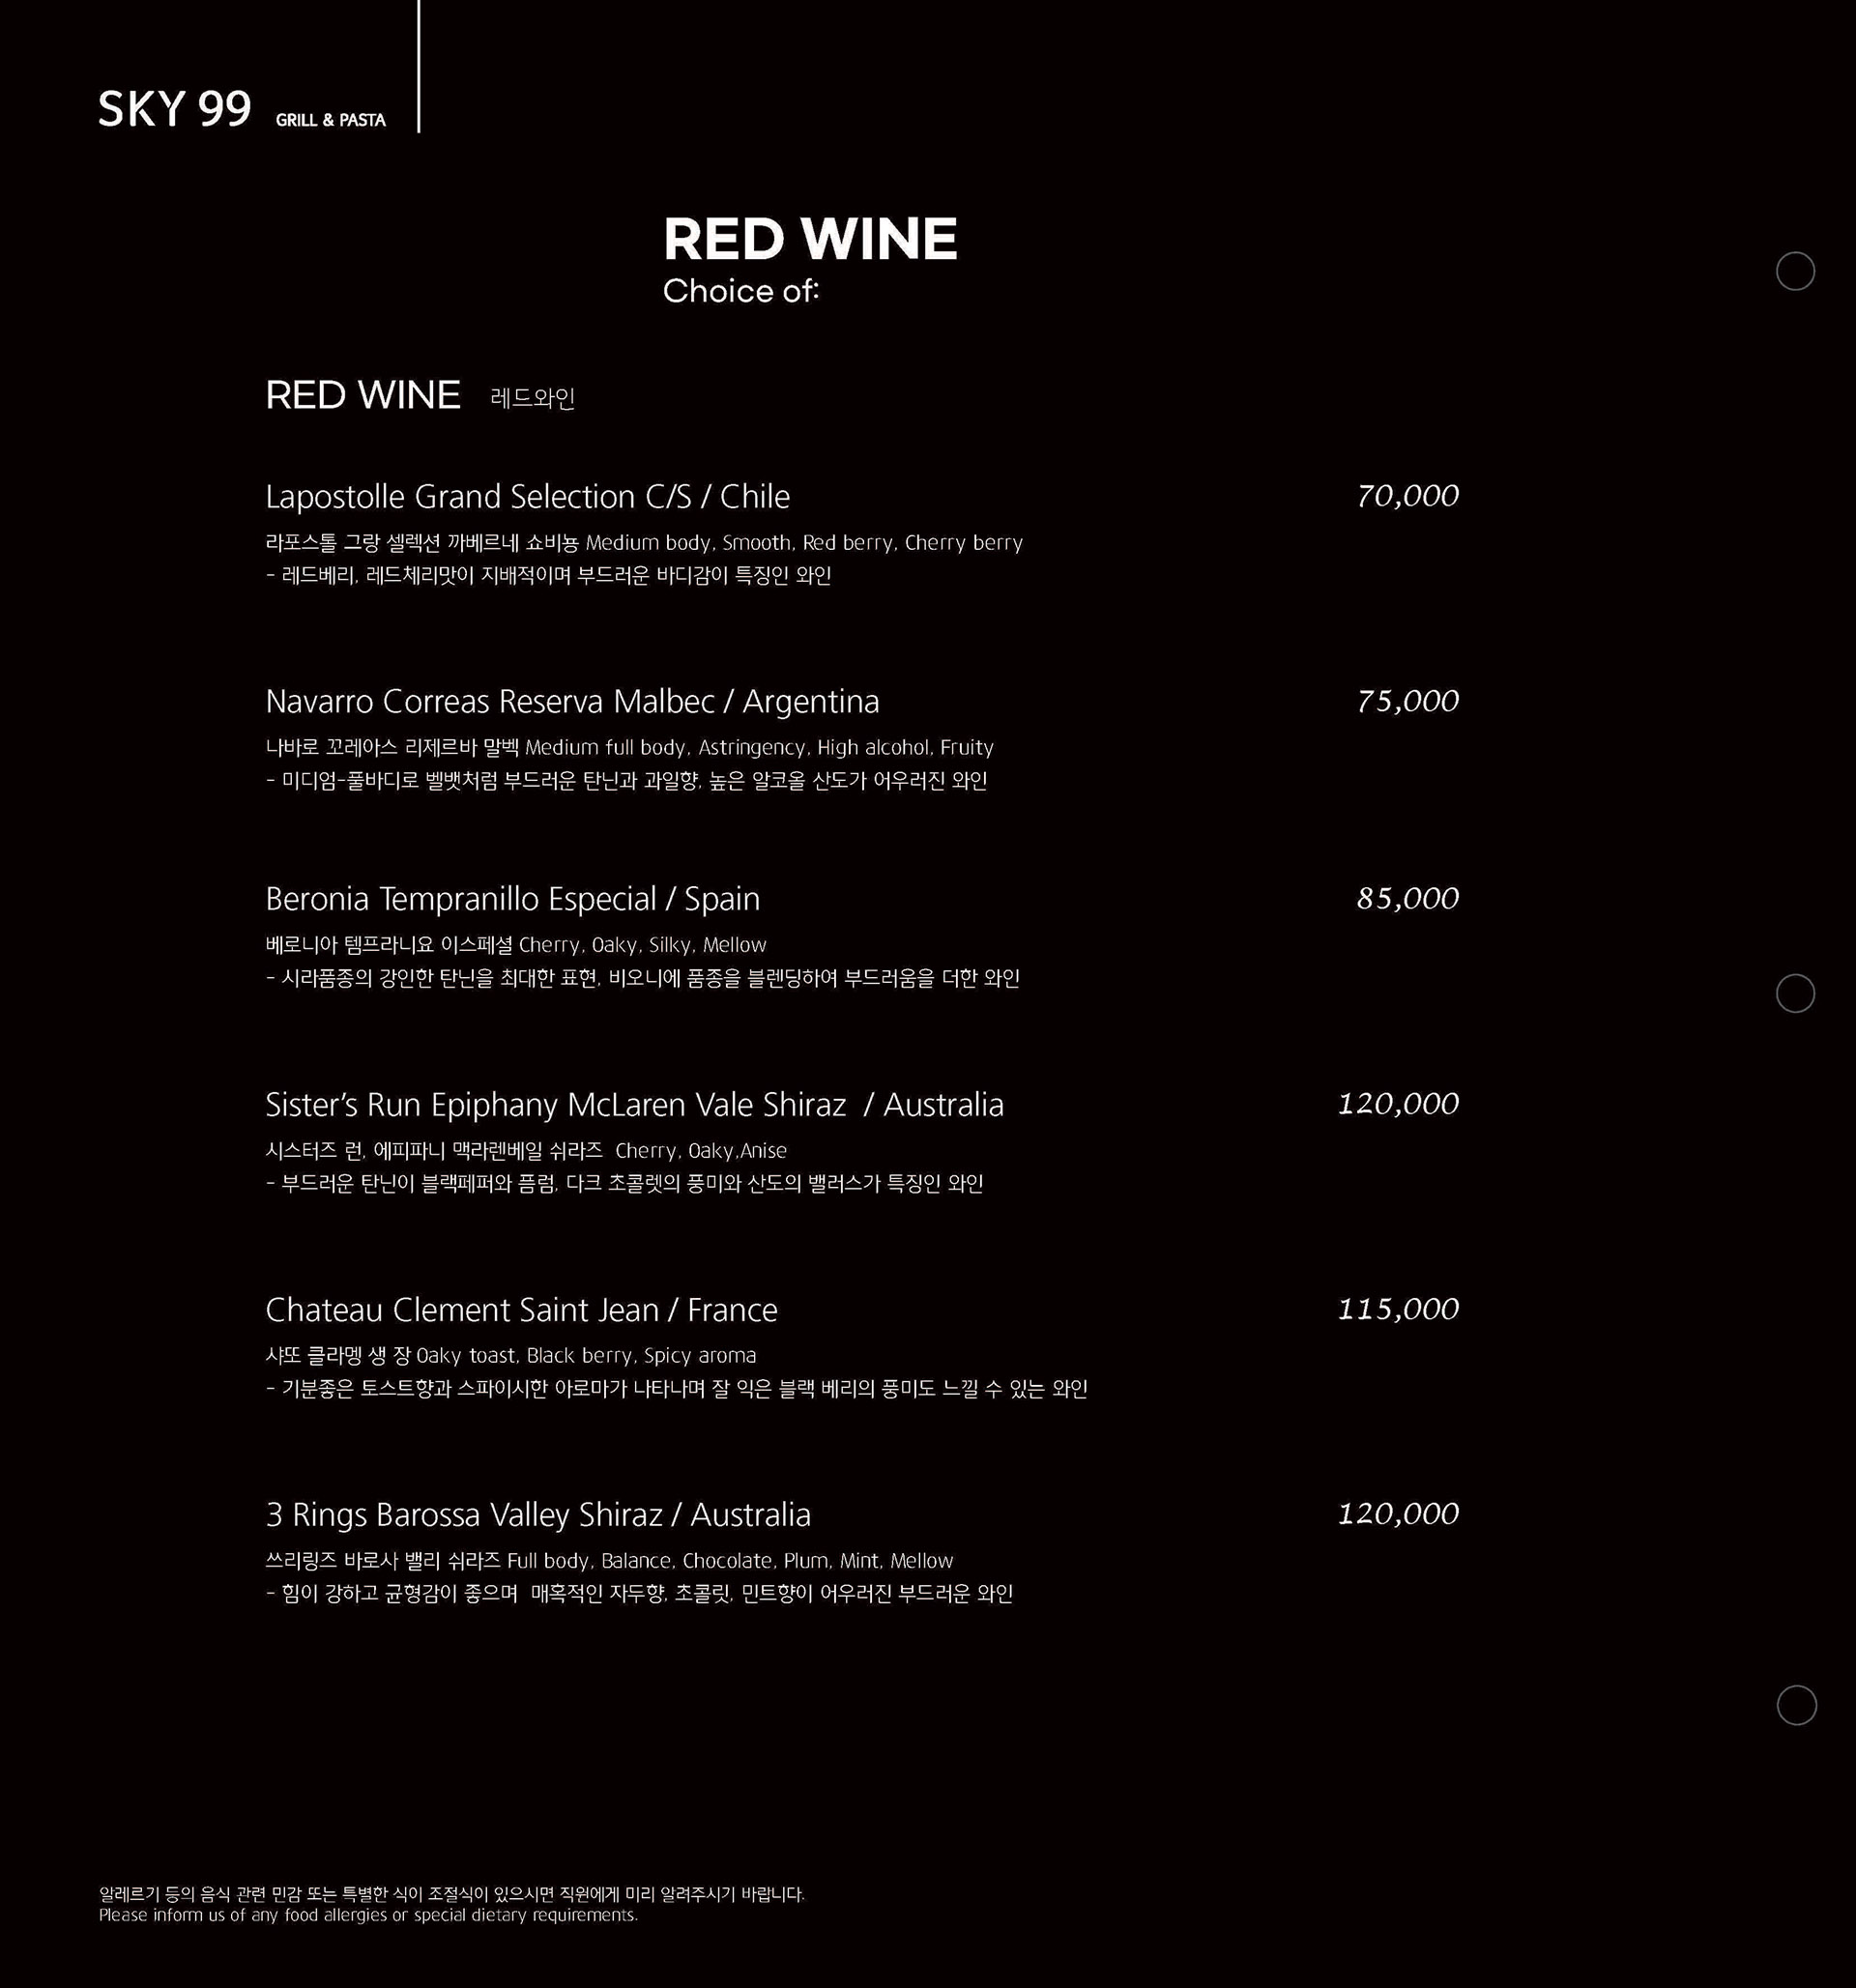Select Beronia Tempranillo Especial wine
Image resolution: width=1856 pixels, height=1988 pixels.
click(513, 899)
